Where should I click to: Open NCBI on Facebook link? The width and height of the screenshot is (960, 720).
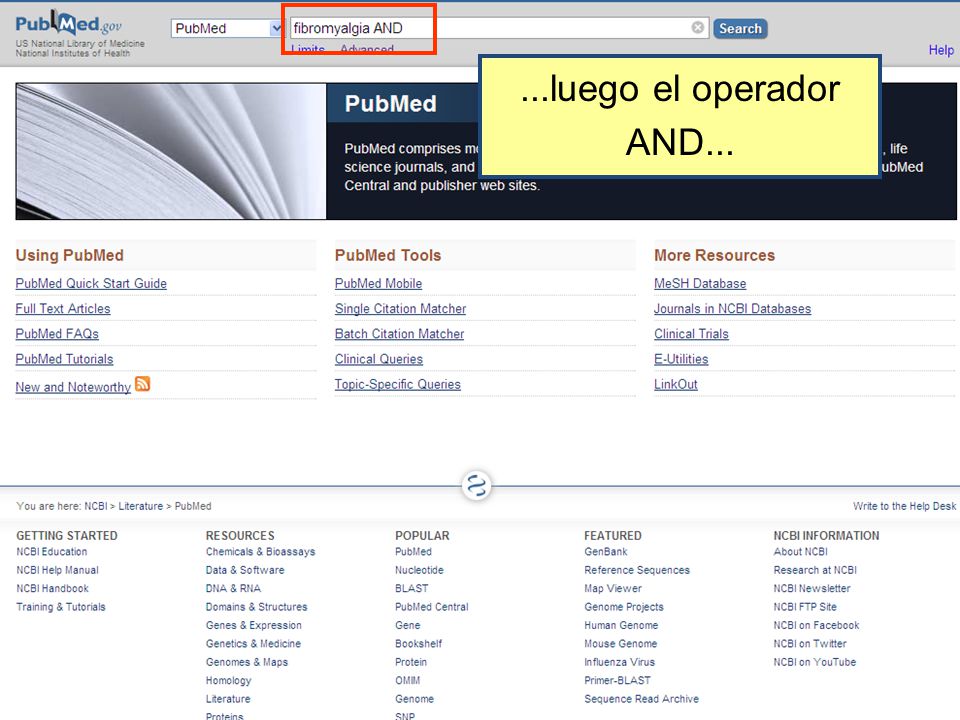816,625
